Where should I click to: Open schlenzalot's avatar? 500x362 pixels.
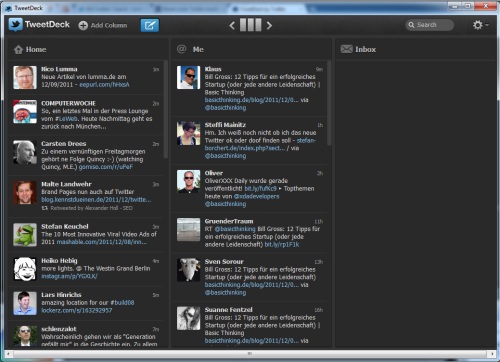[25, 336]
